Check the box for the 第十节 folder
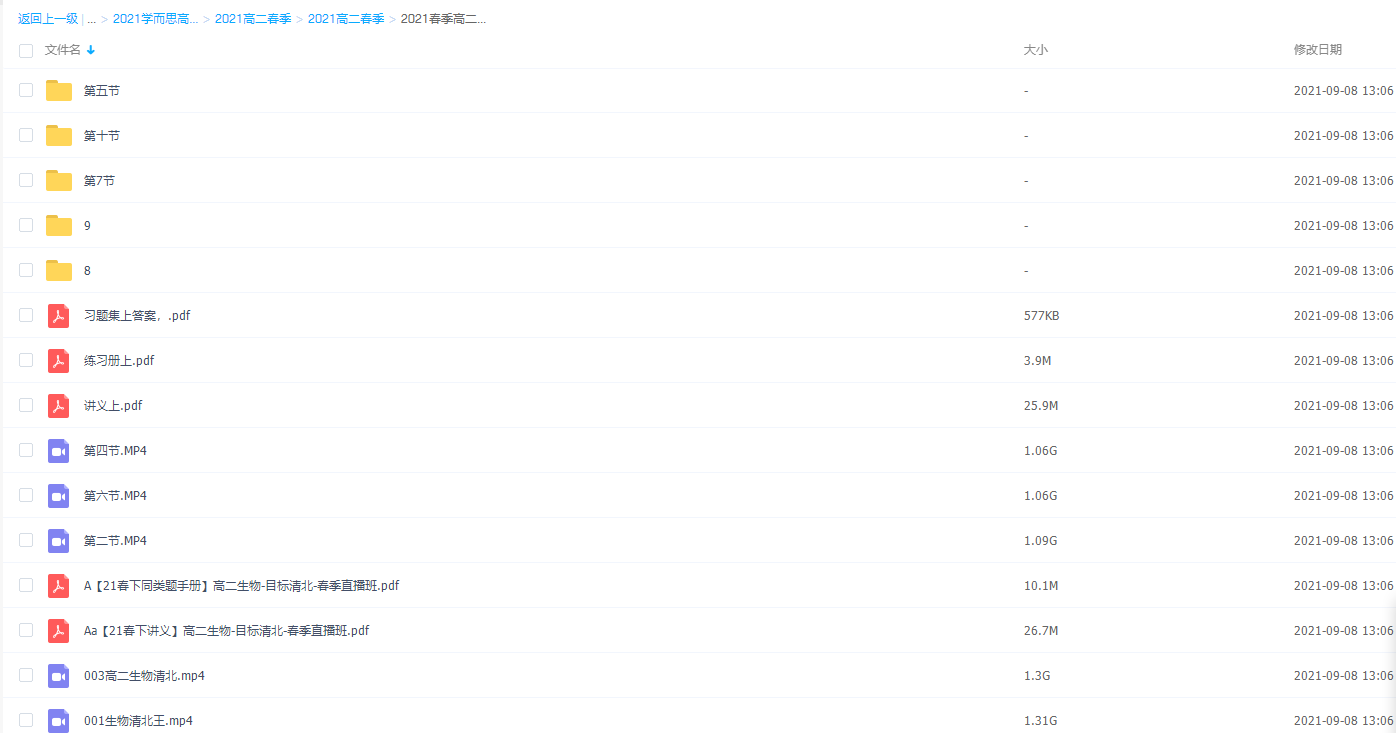 (x=26, y=136)
